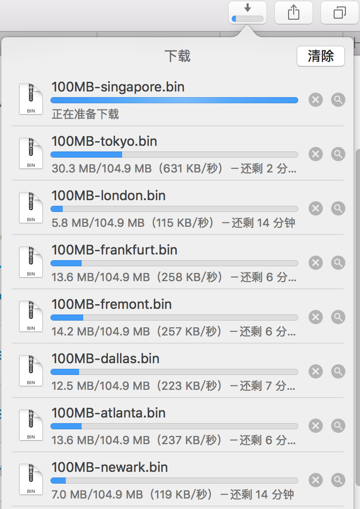Toggle the Safari downloads toolbar button
360x509 pixels.
pyautogui.click(x=247, y=13)
